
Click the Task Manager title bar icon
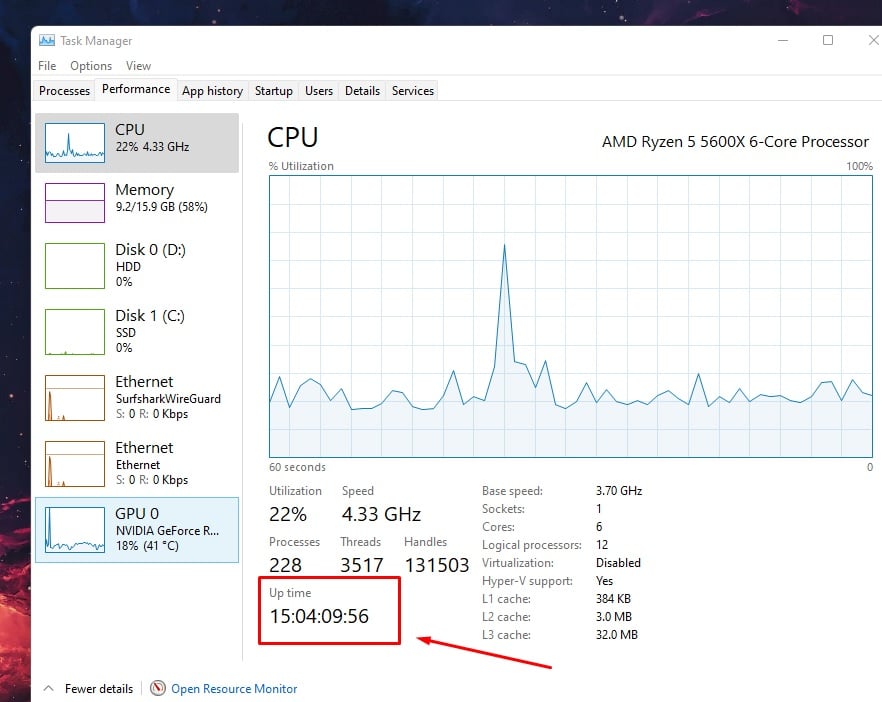tap(47, 40)
